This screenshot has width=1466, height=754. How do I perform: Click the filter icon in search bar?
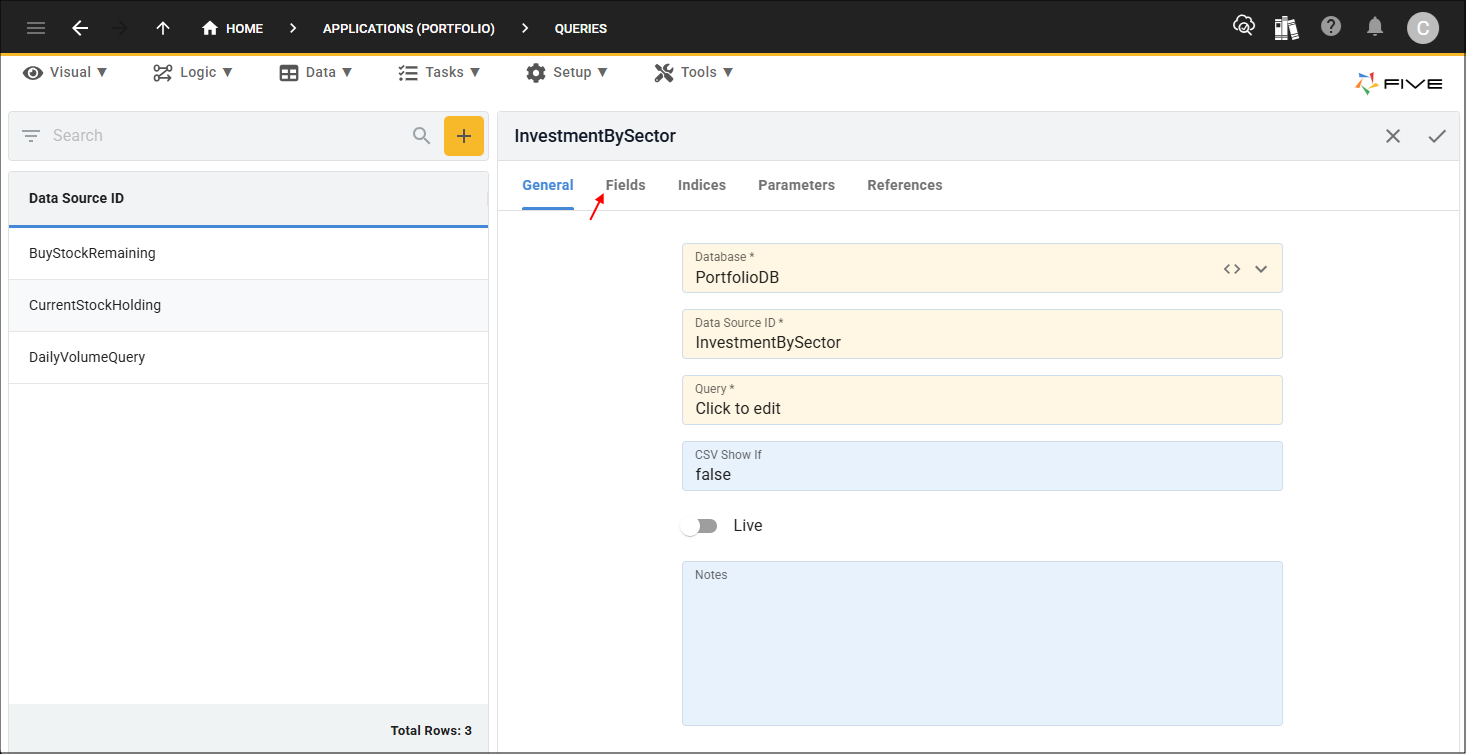tap(31, 135)
